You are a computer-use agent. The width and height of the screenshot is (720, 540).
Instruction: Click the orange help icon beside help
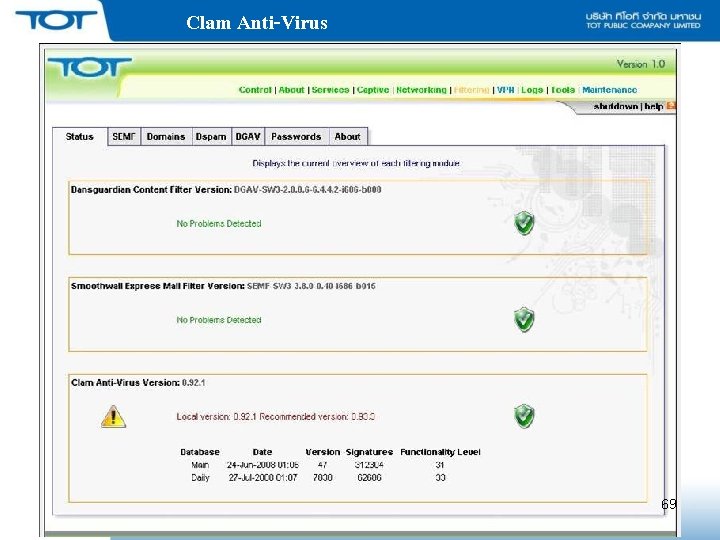coord(671,106)
